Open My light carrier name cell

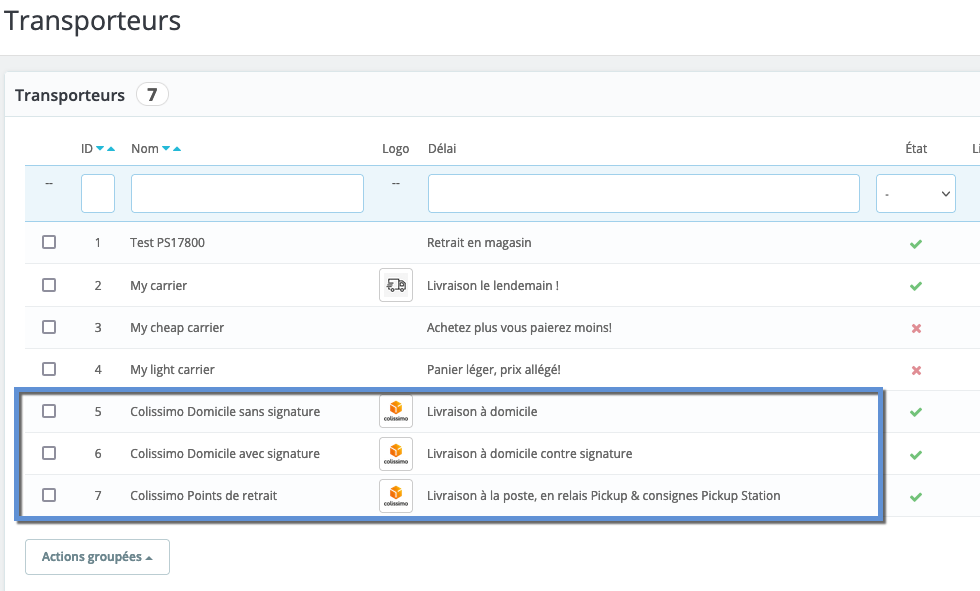coord(172,369)
